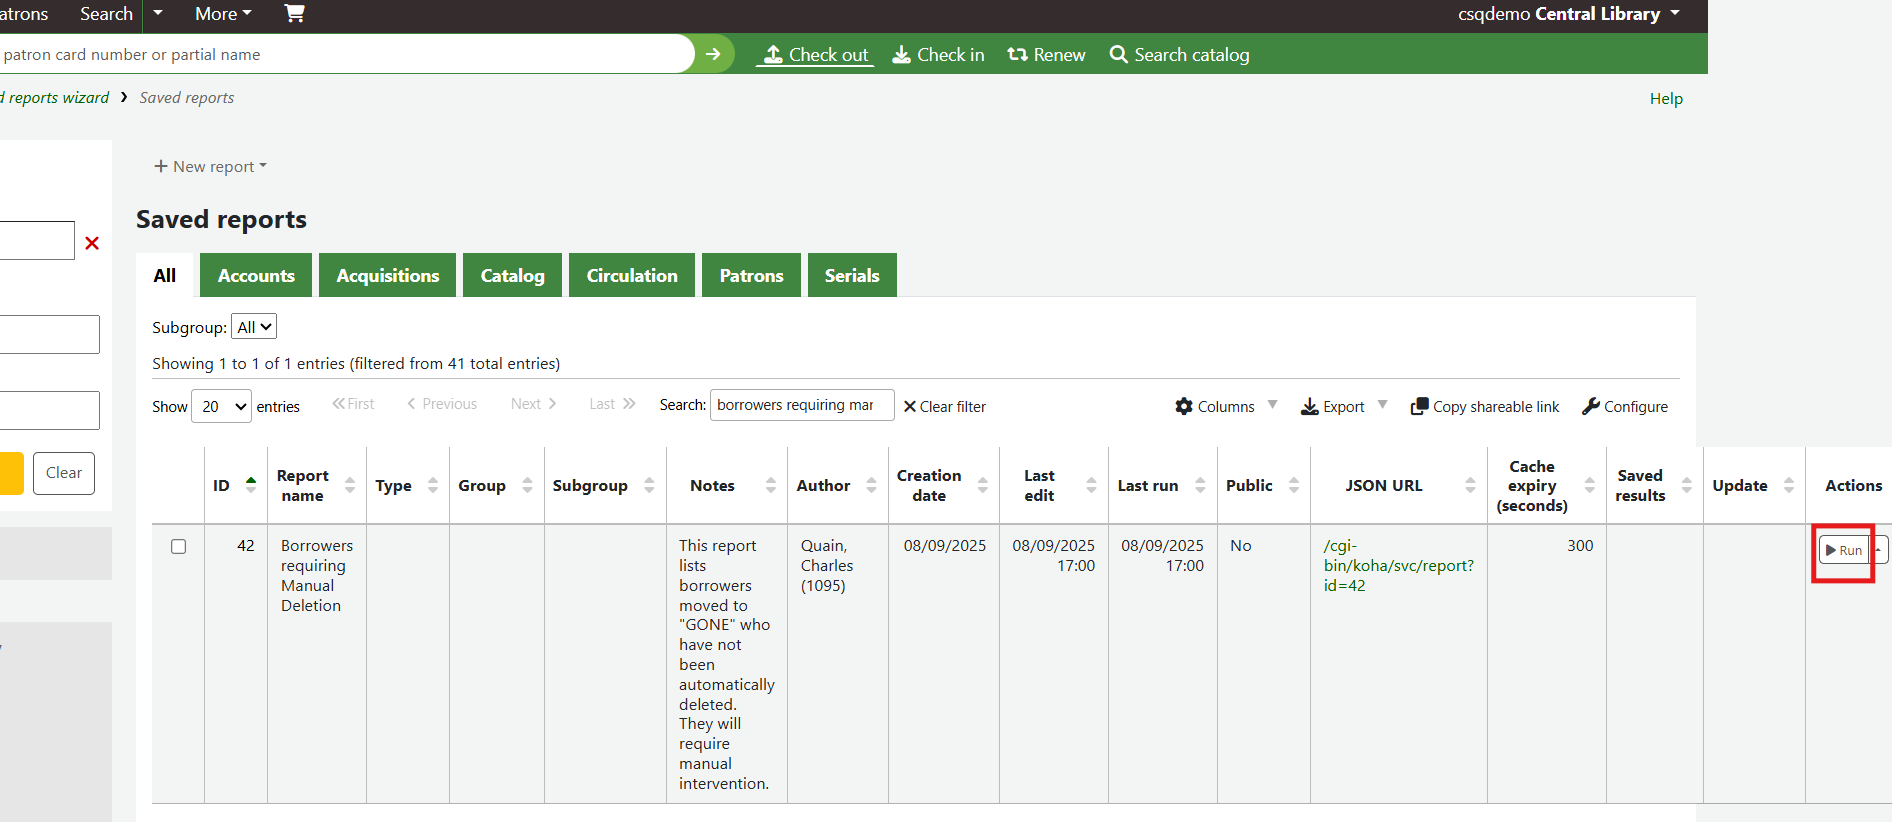Click the Clear filter link
1892x822 pixels.
tap(944, 406)
